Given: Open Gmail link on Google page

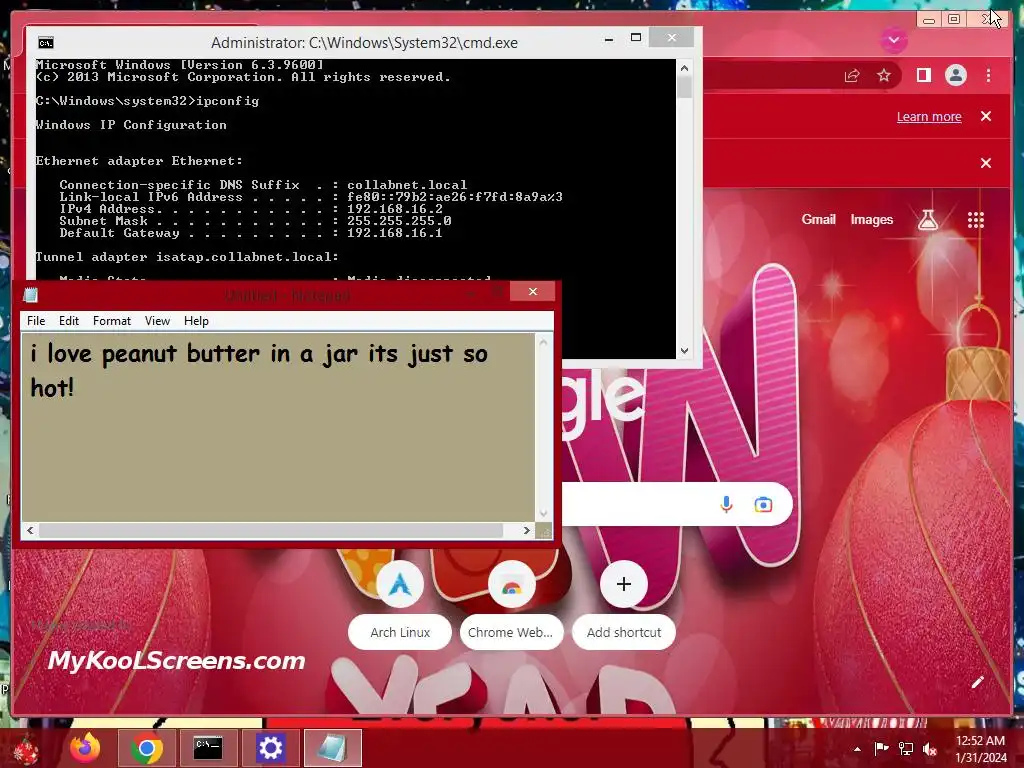Looking at the screenshot, I should (818, 219).
